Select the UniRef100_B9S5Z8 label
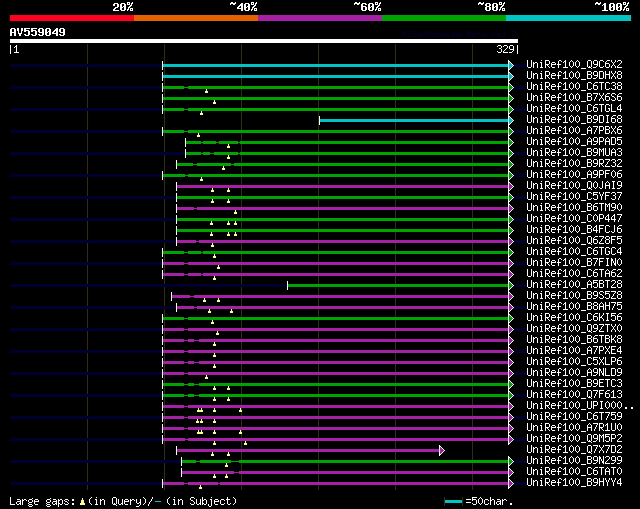The height and width of the screenshot is (509, 640). [x=574, y=296]
